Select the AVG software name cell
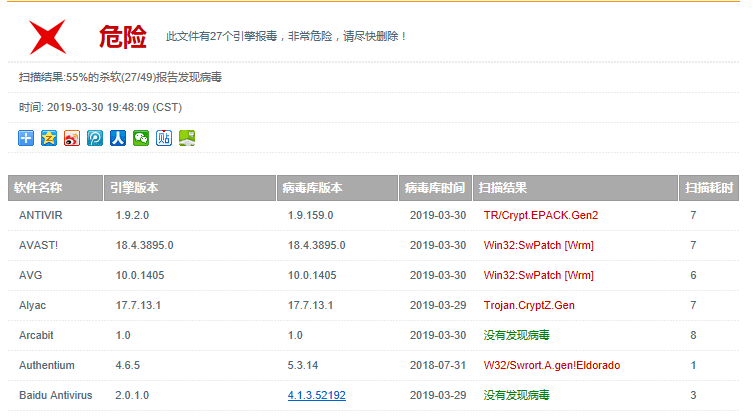753x417 pixels. tap(31, 275)
